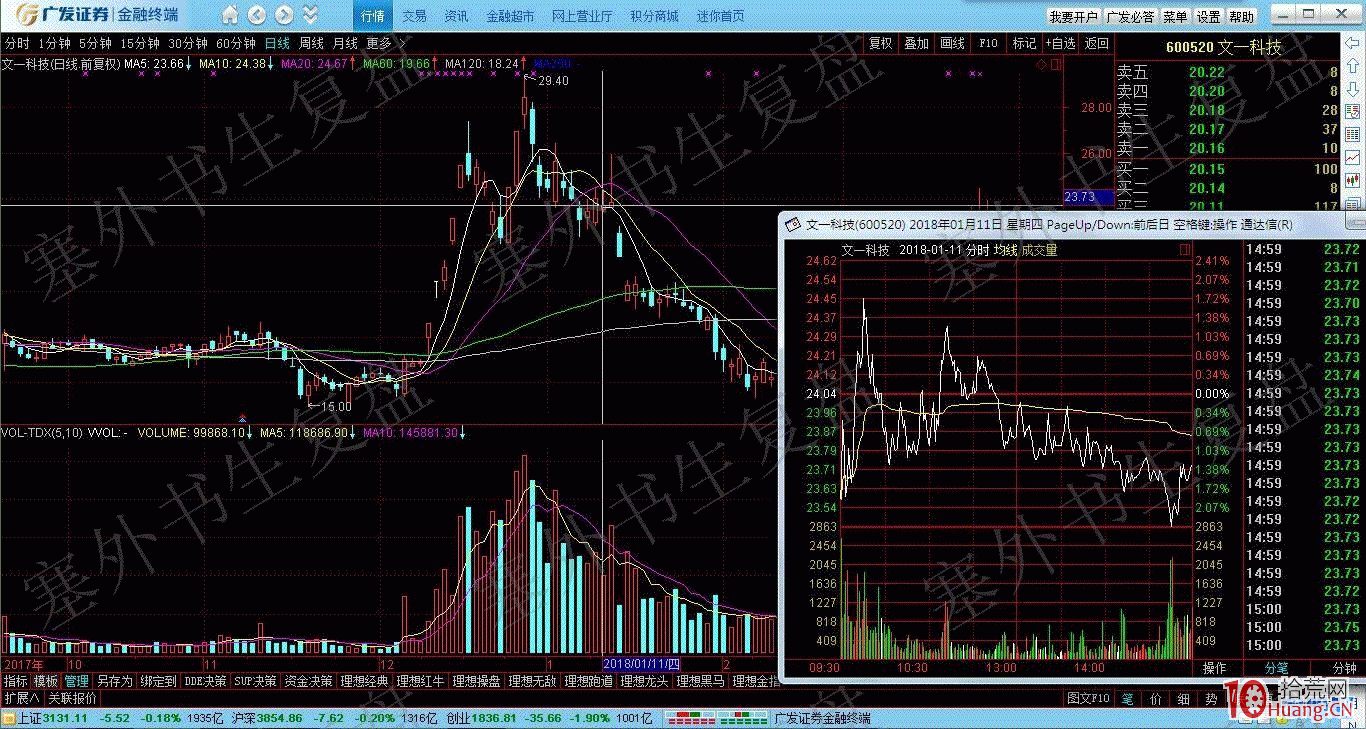Viewport: 1366px width, 729px height.
Task: Select the 15分钟 period
Action: click(140, 43)
